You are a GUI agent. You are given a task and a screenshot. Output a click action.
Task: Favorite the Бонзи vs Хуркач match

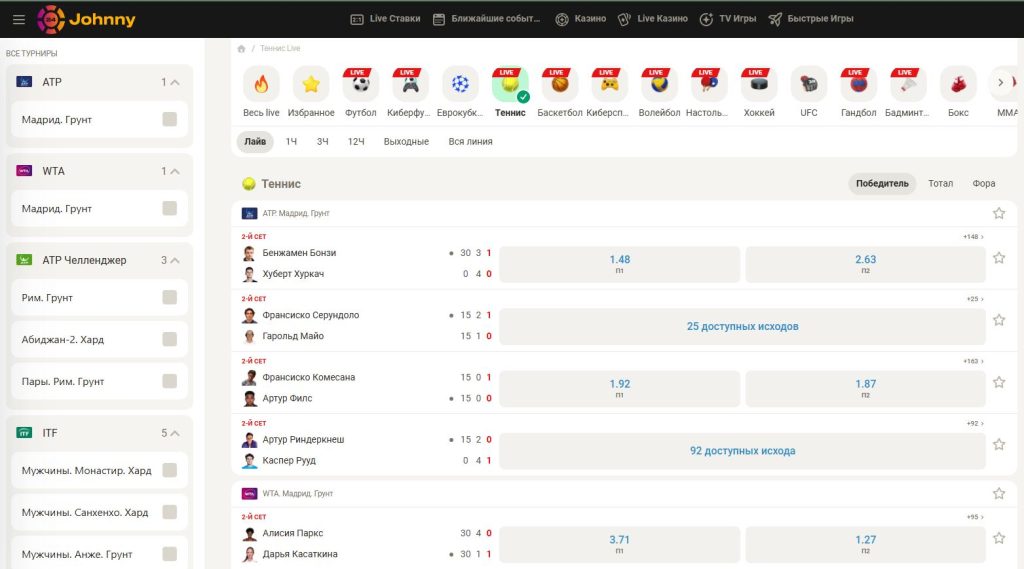[x=999, y=258]
